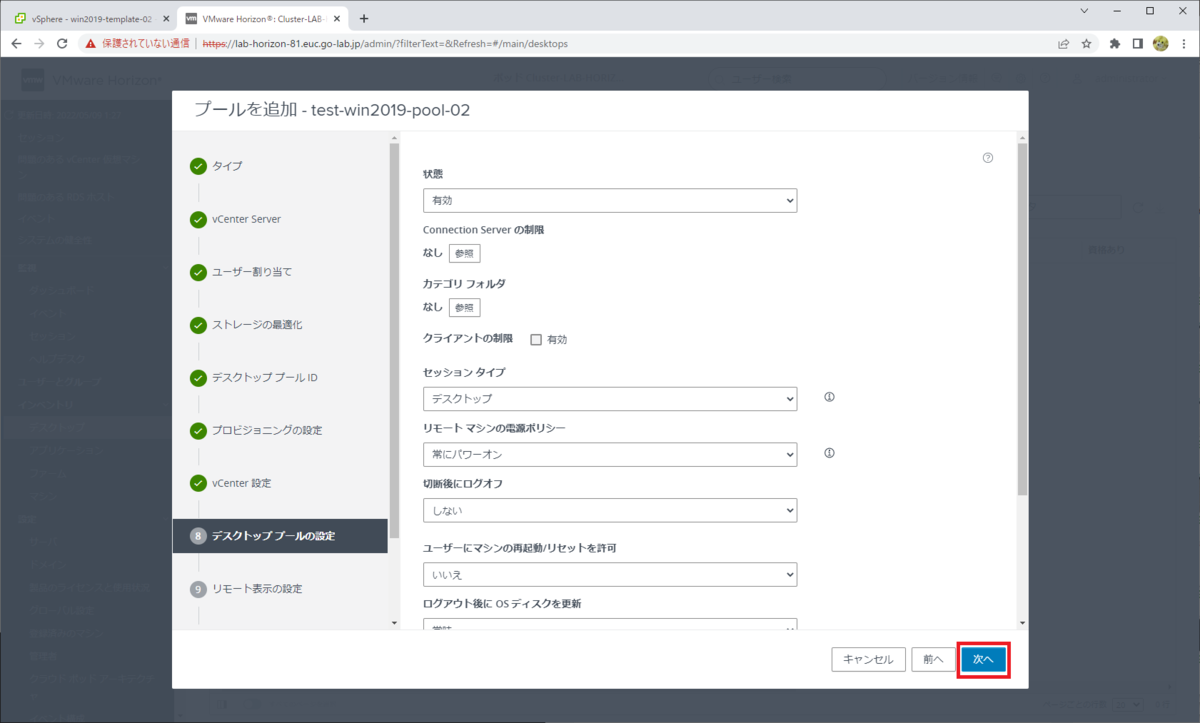Screen dimensions: 1200x723
Task: Switch to vSphere win2019-template-02 browser tab
Action: (89, 18)
